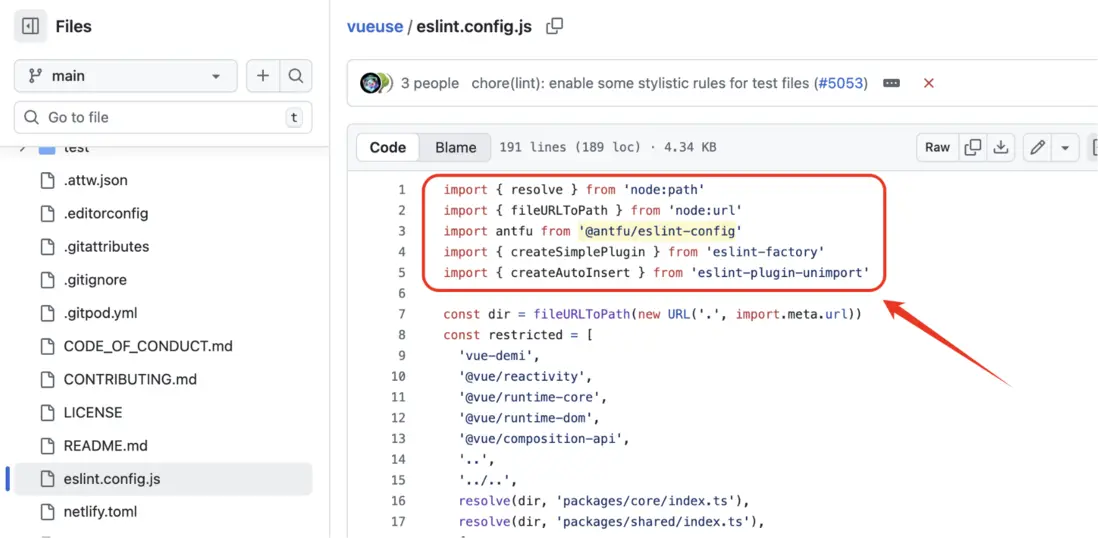1098x538 pixels.
Task: Open the commit message chore(lint) link
Action: (x=639, y=83)
